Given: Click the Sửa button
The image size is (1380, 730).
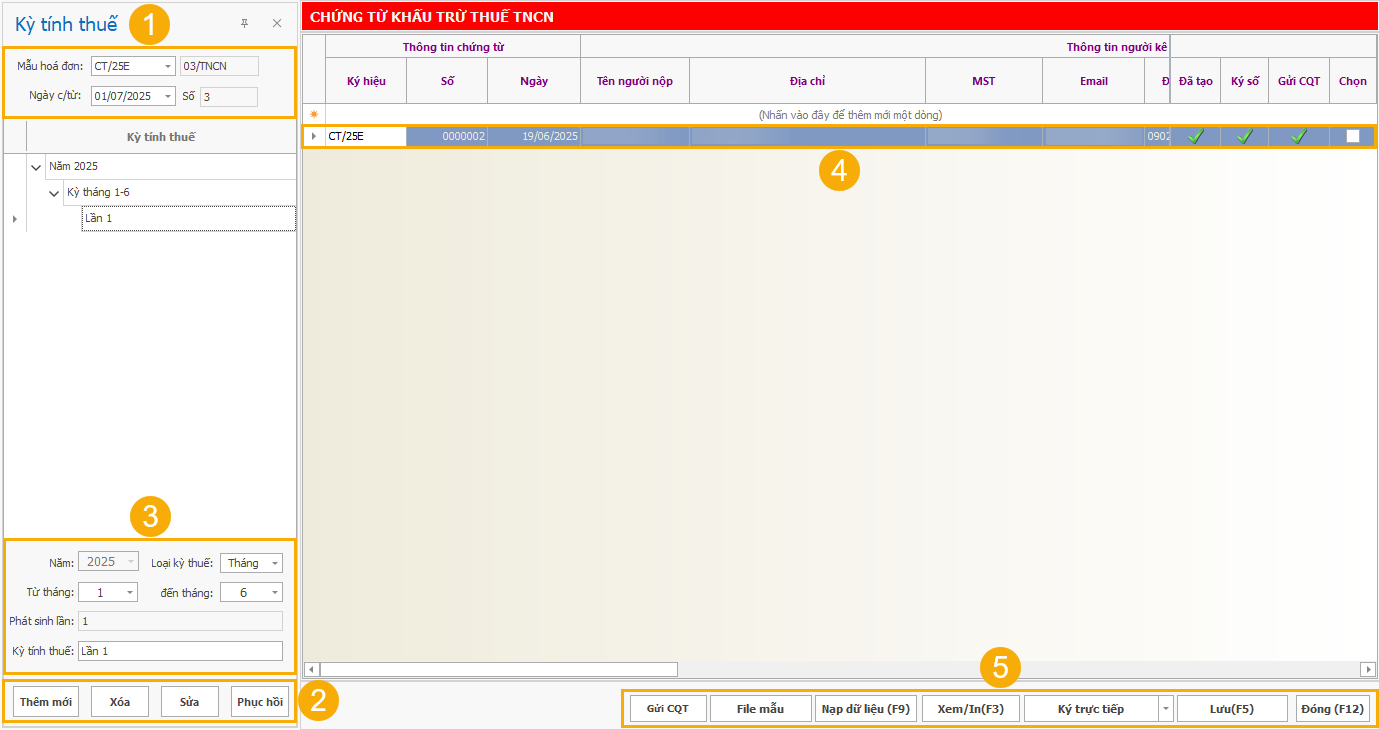Looking at the screenshot, I should tap(190, 702).
